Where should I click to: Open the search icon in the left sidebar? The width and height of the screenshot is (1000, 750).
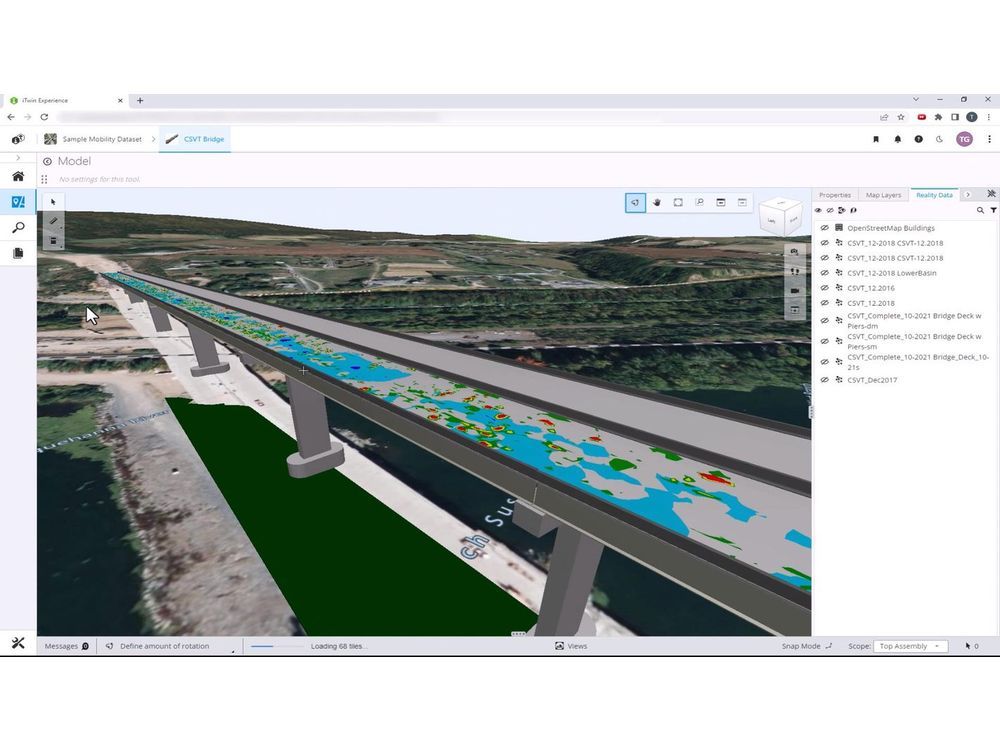click(17, 227)
